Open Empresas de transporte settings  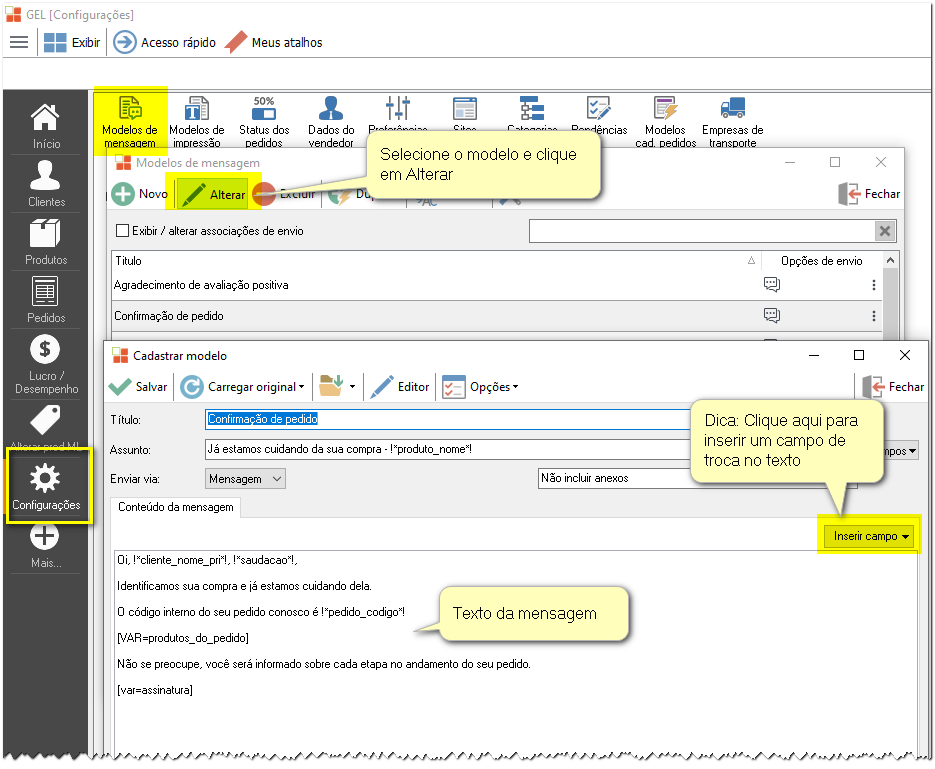coord(732,122)
